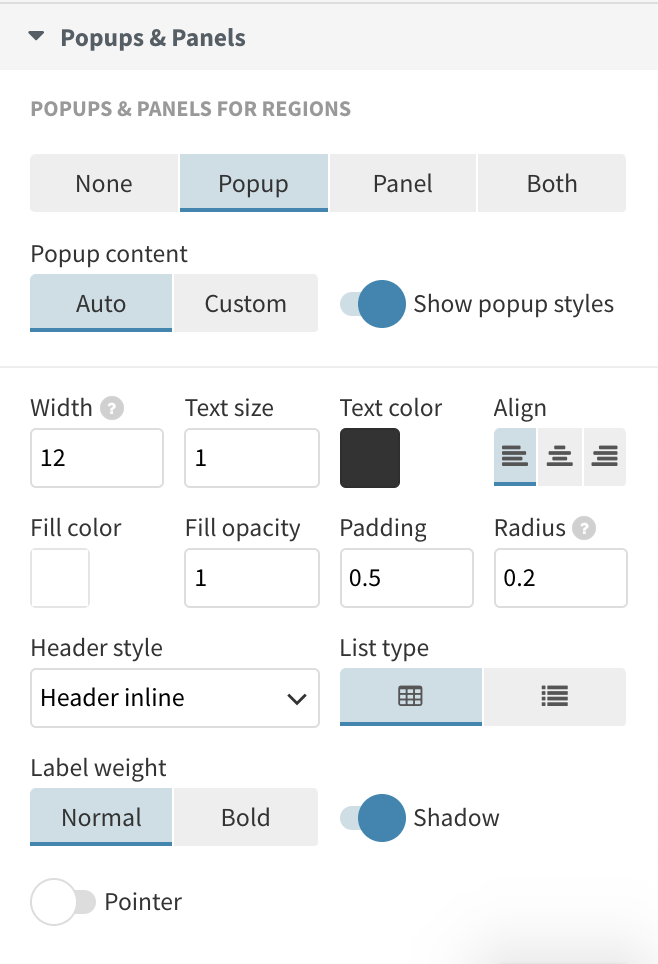Viewport: 658px width, 964px height.
Task: Collapse the Popups & Panels section
Action: point(37,37)
